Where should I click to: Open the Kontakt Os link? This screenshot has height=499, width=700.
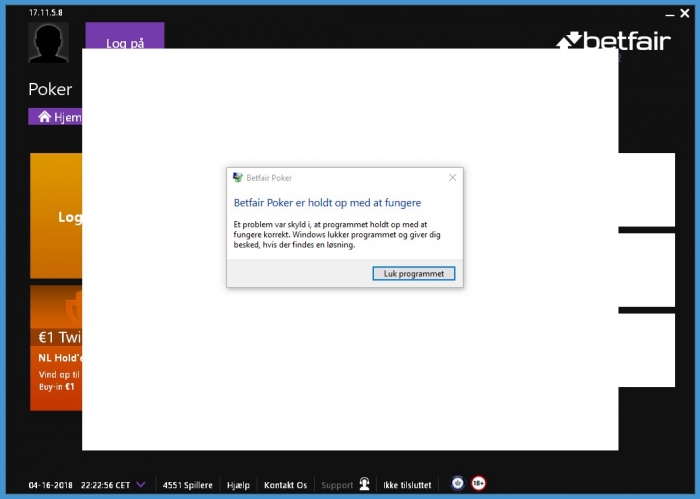(x=285, y=485)
